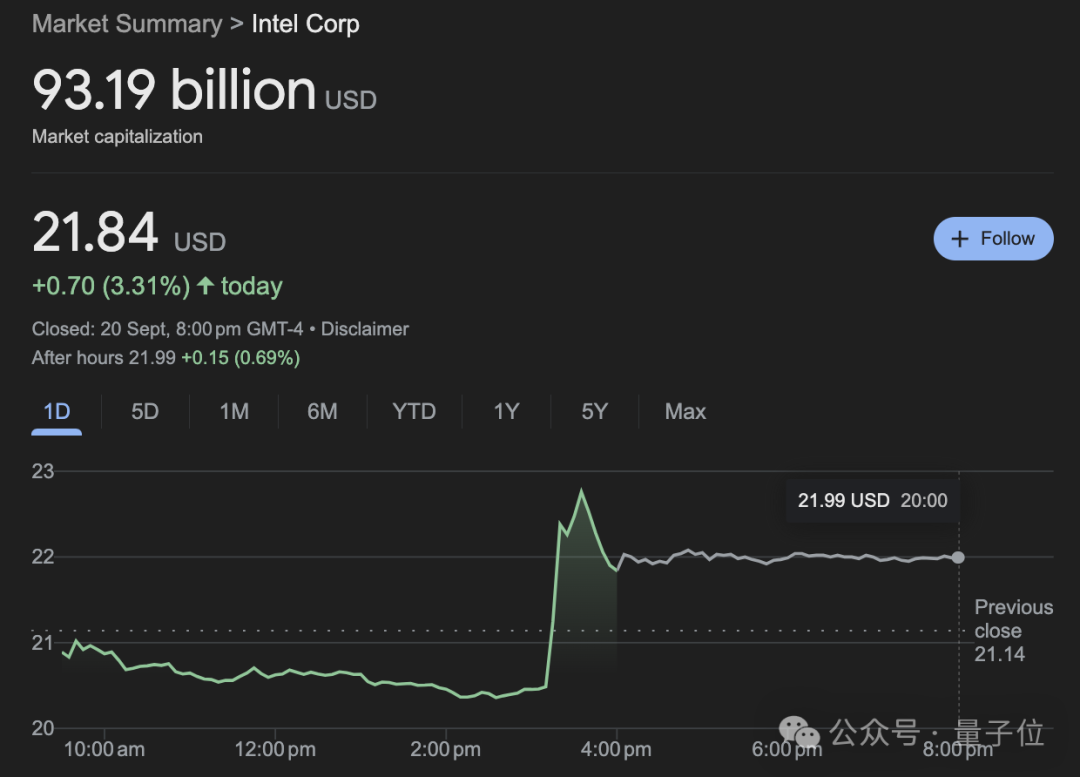1080x777 pixels.
Task: Click the 4:00 pm time axis label
Action: [x=616, y=749]
